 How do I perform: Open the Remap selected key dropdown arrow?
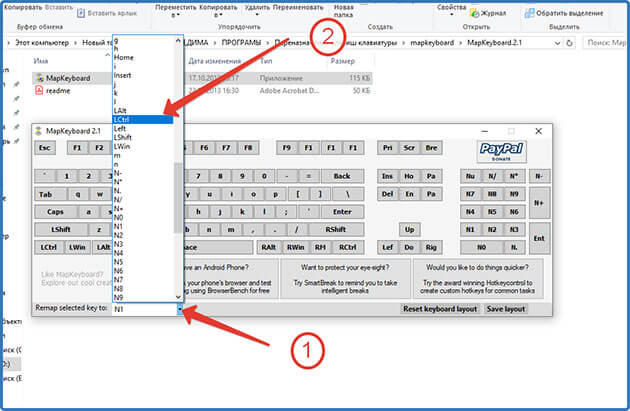180,309
